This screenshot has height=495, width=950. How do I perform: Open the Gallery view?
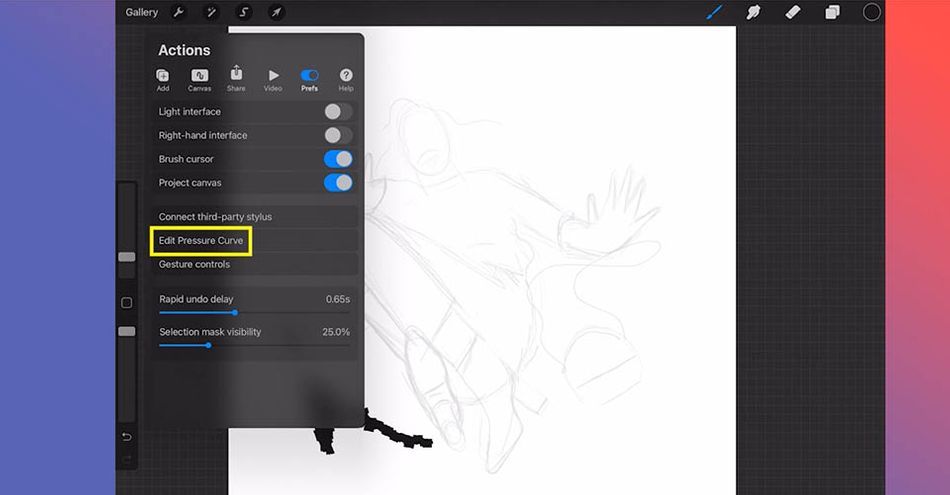(141, 12)
